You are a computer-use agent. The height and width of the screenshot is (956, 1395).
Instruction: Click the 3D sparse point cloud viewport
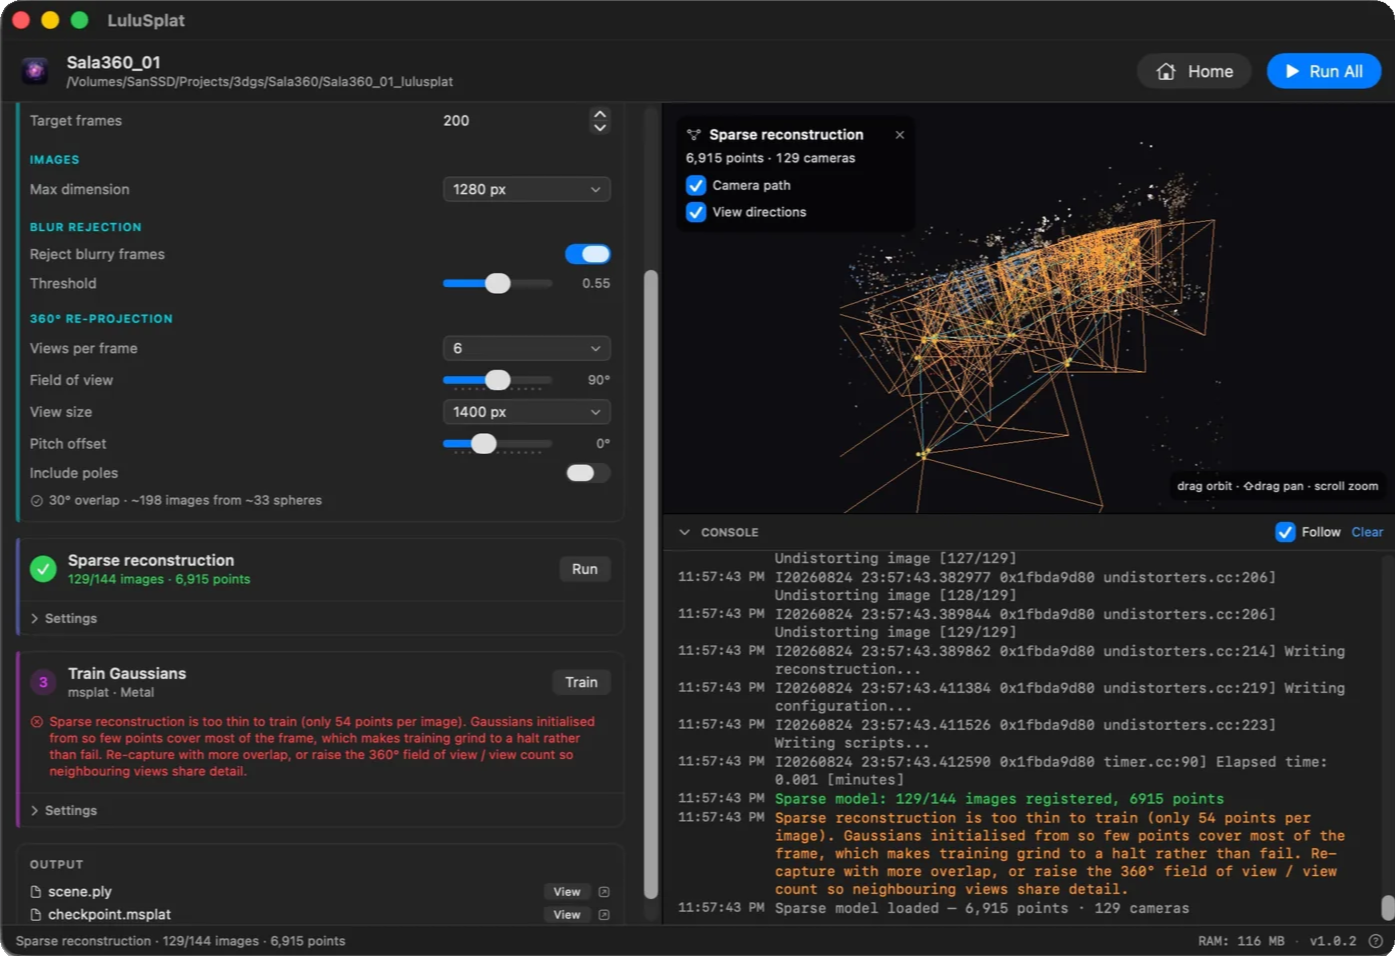[x=1029, y=310]
